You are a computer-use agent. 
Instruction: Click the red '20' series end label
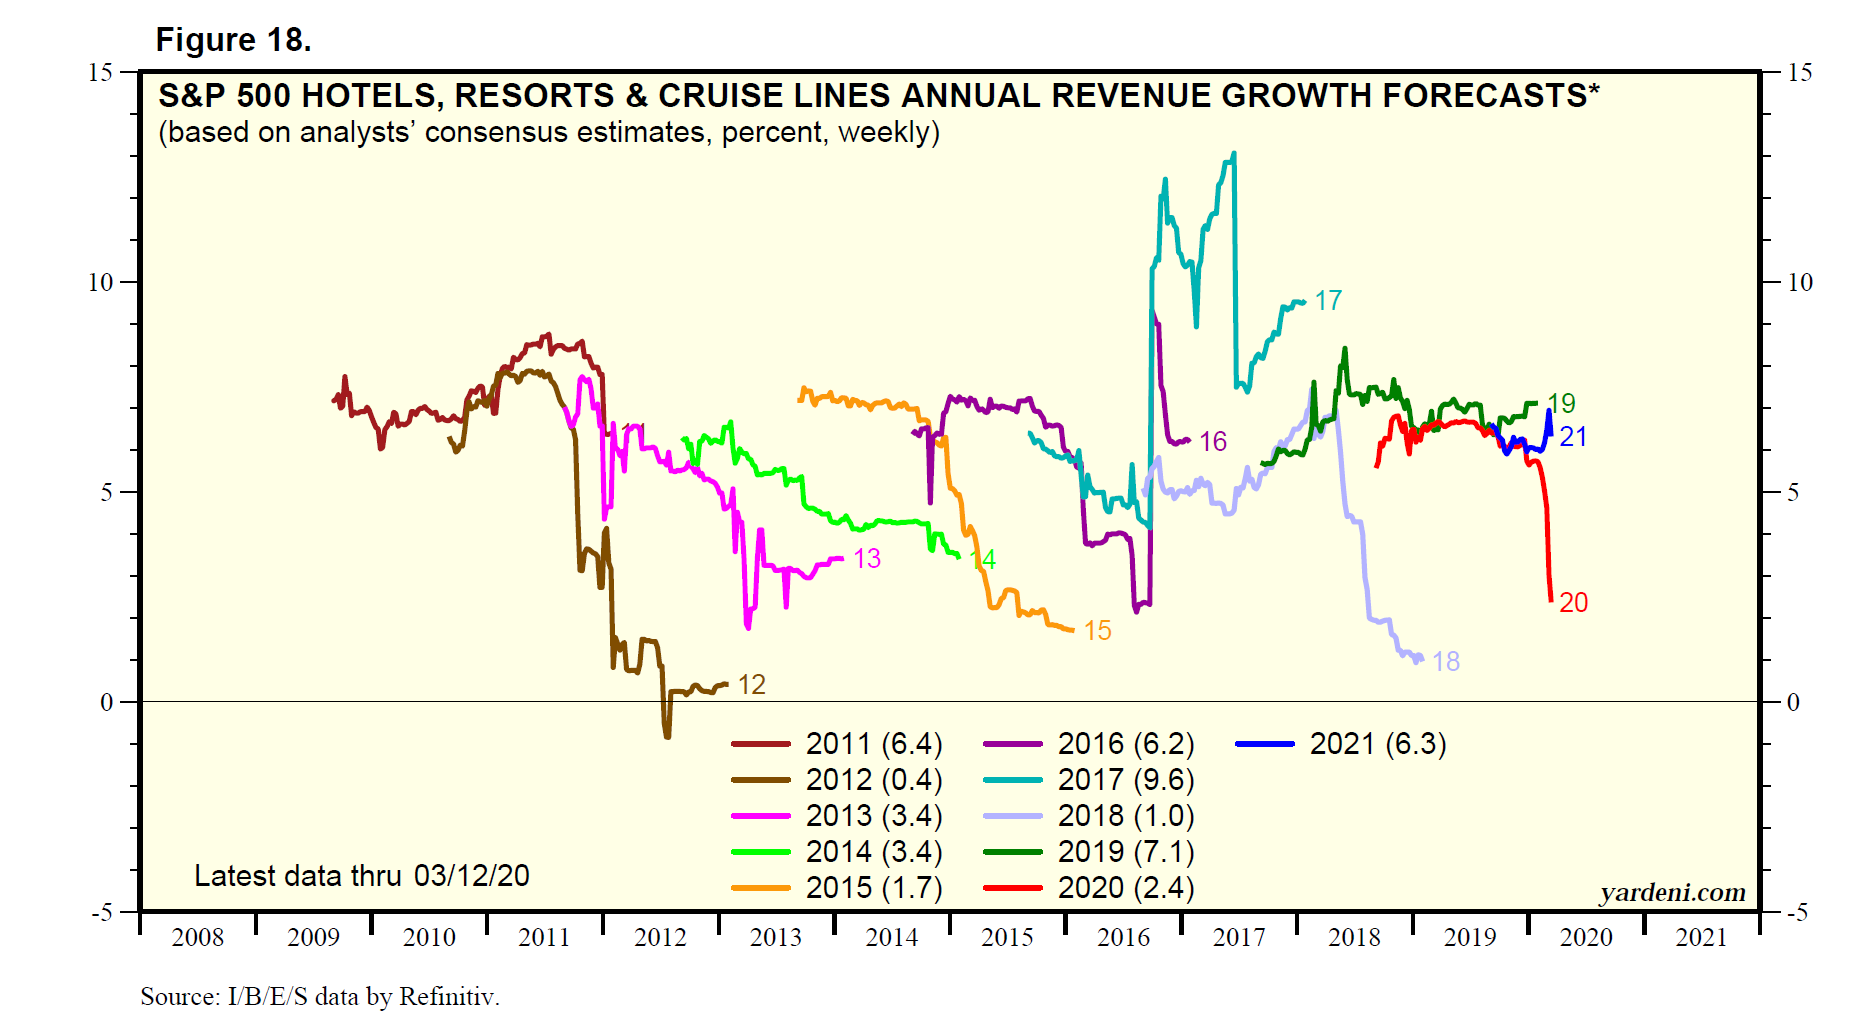[x=1573, y=602]
